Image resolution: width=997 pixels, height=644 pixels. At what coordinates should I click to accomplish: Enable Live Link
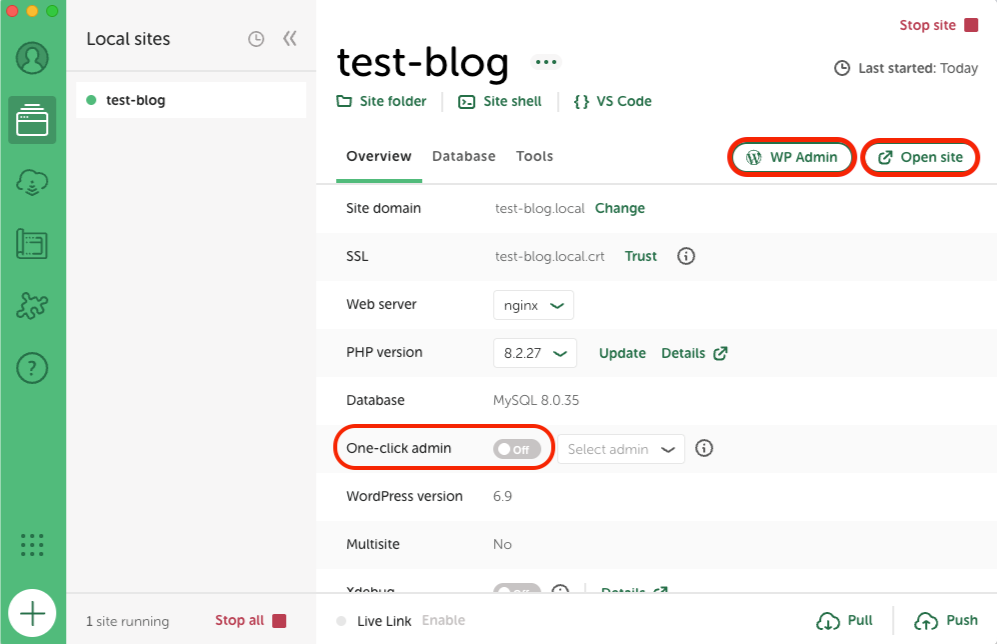pos(443,621)
